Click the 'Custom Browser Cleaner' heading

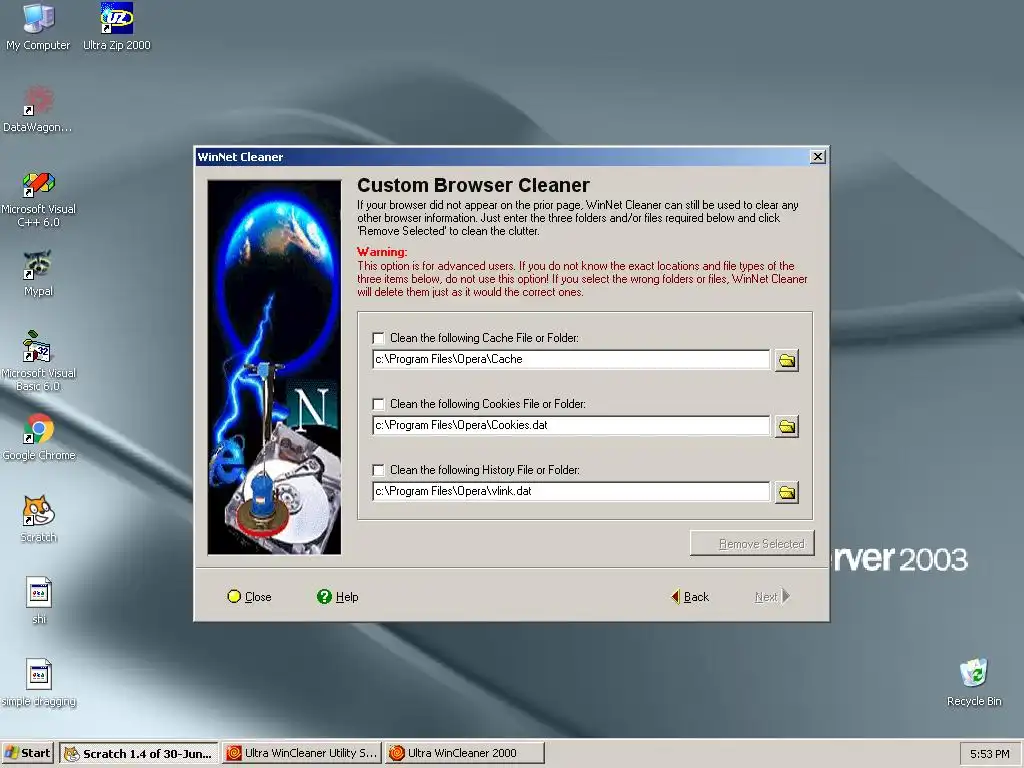(473, 185)
